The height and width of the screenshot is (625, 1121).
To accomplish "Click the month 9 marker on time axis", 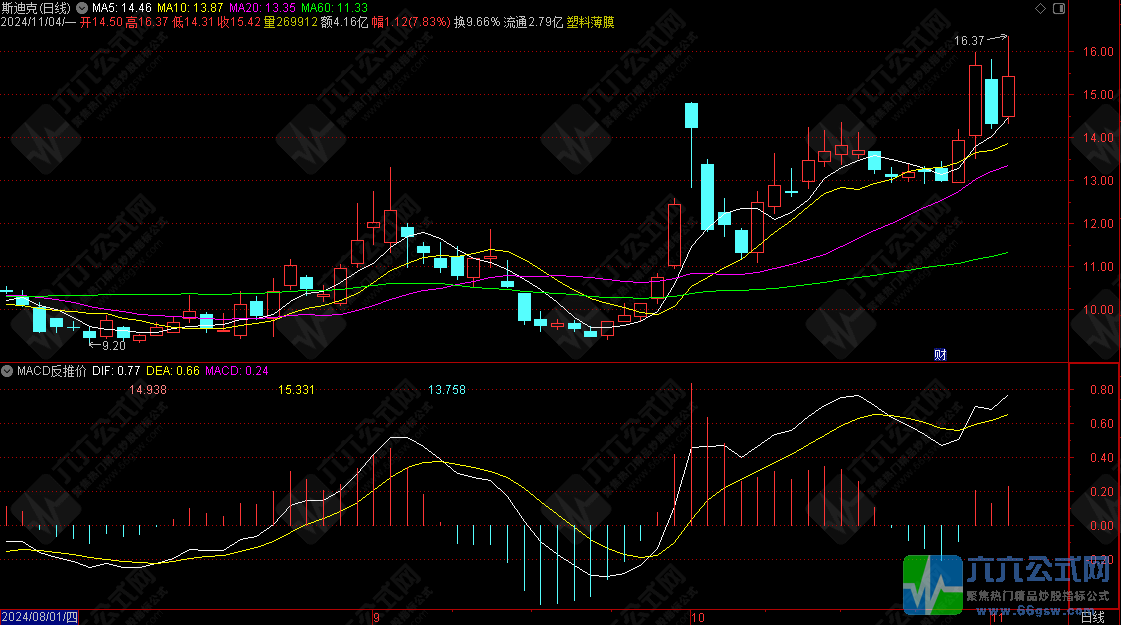I will coord(376,617).
